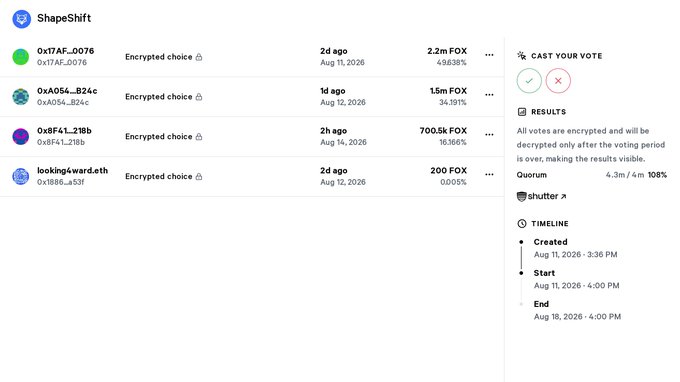Vote For with the green checkmark button
The image size is (680, 382).
529,81
